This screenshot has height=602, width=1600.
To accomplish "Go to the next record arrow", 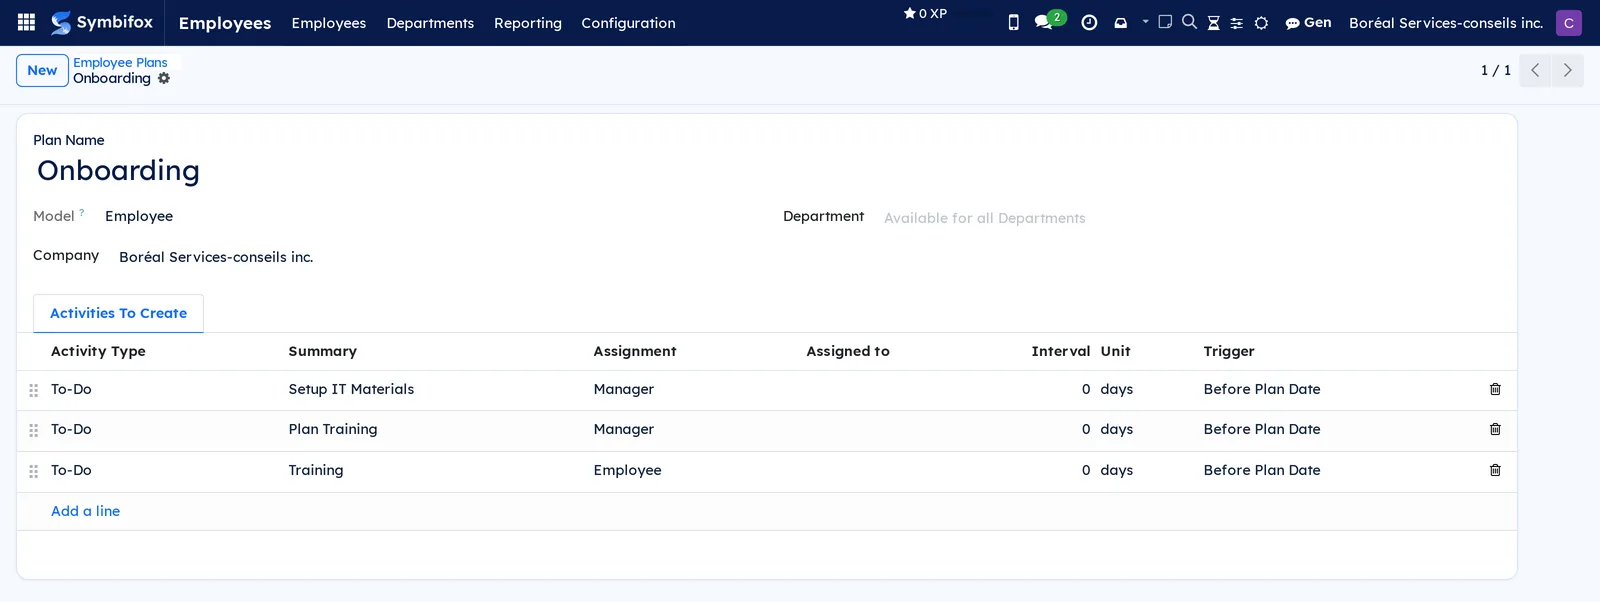I will pyautogui.click(x=1567, y=70).
